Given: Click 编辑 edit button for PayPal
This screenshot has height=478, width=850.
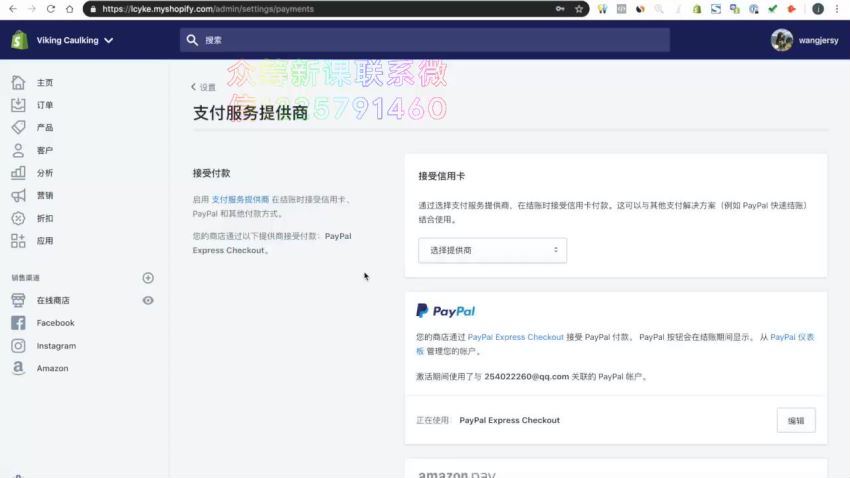Looking at the screenshot, I should tap(796, 421).
